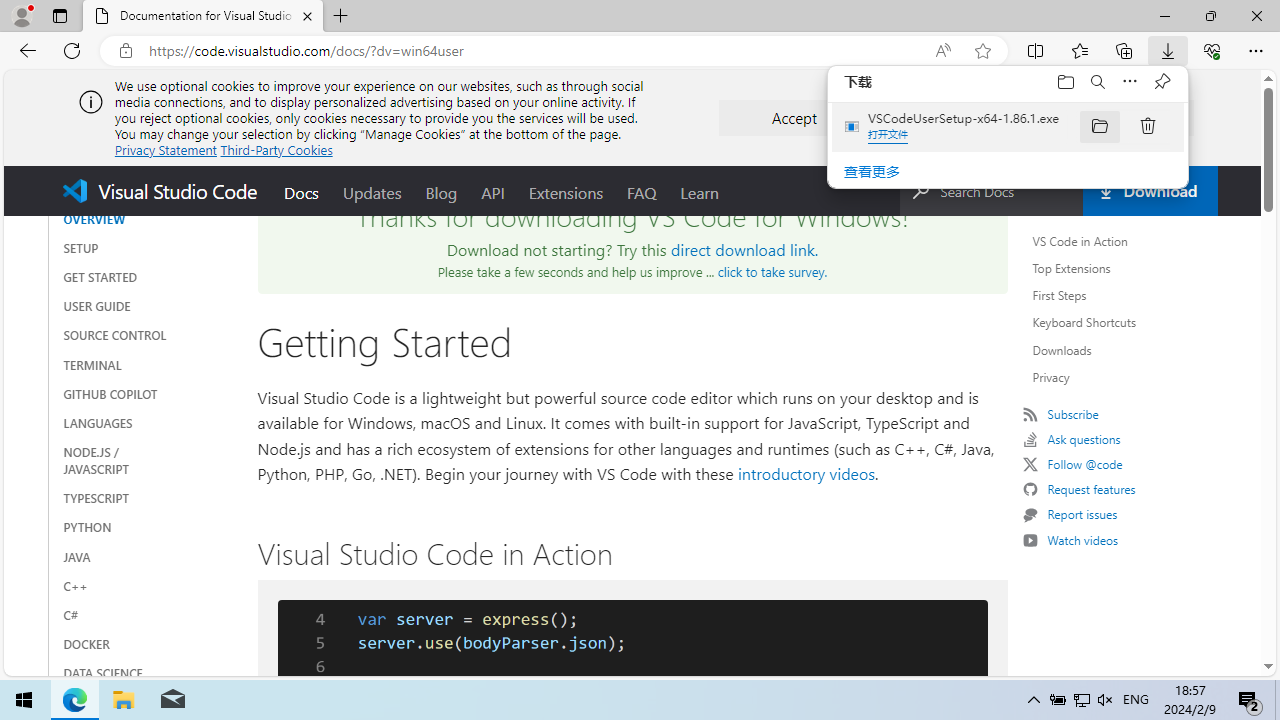Open the Updates navigation item
This screenshot has width=1280, height=720.
click(372, 192)
